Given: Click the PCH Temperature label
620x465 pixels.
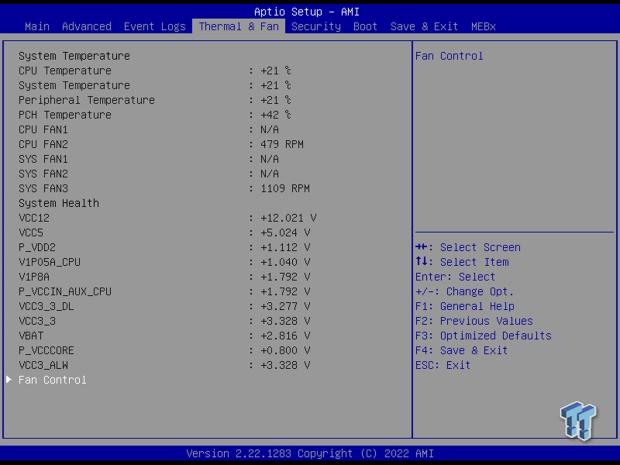Looking at the screenshot, I should 65,115.
